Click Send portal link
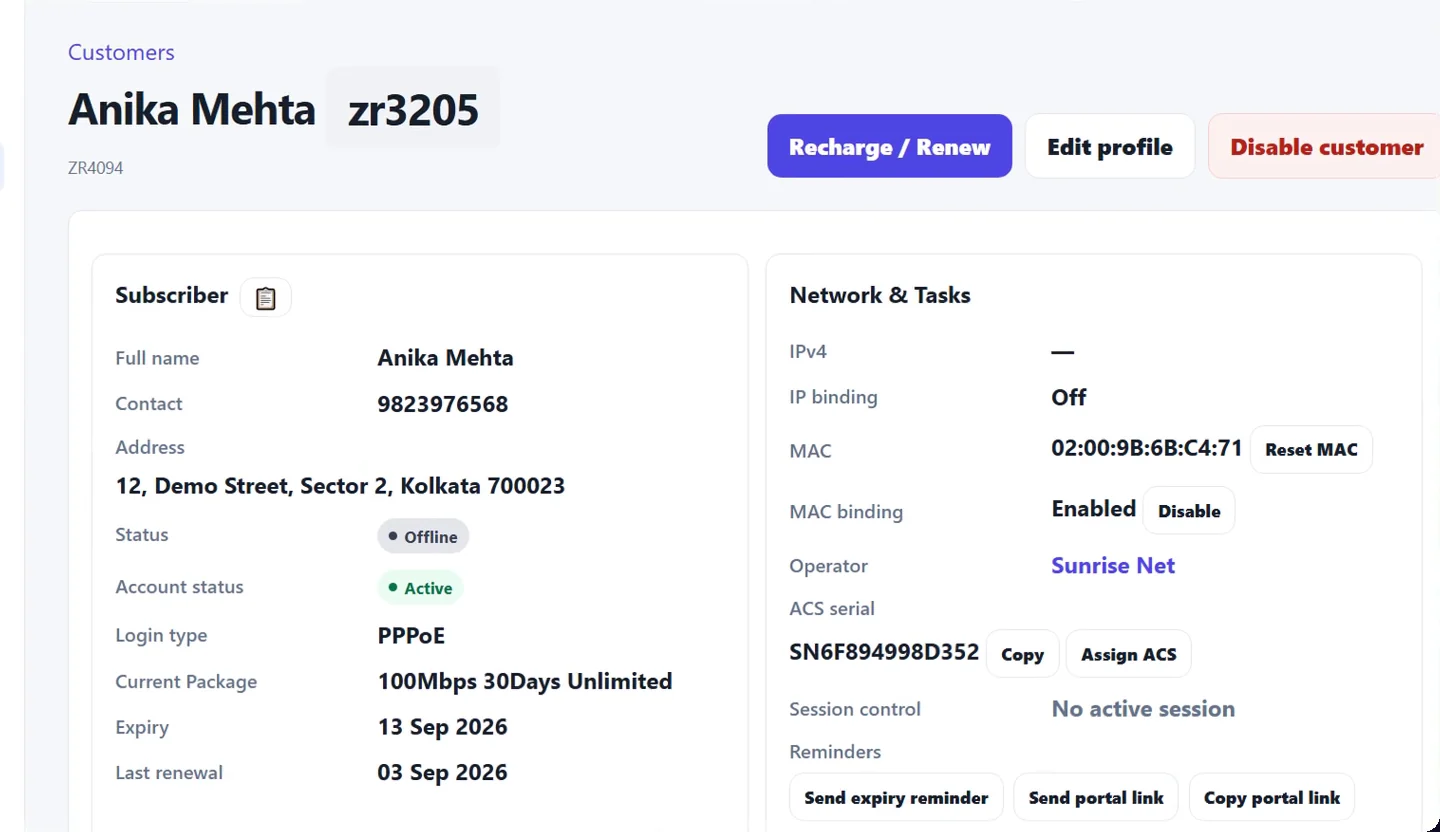 click(x=1096, y=798)
